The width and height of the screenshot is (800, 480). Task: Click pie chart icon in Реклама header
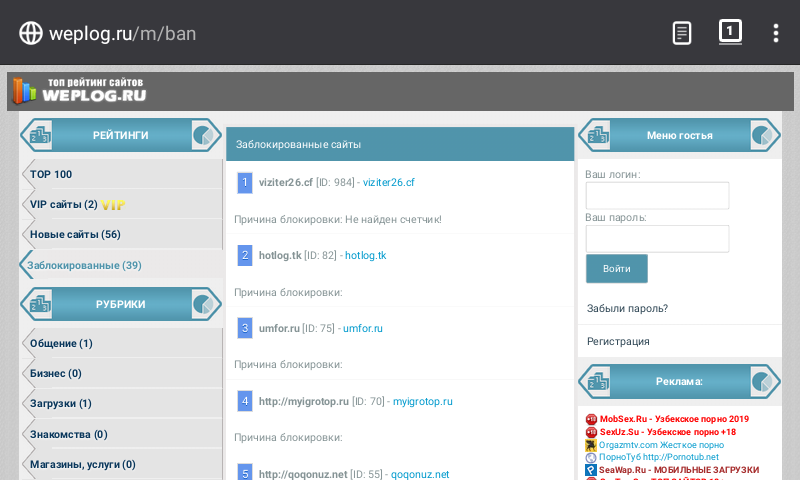point(763,382)
